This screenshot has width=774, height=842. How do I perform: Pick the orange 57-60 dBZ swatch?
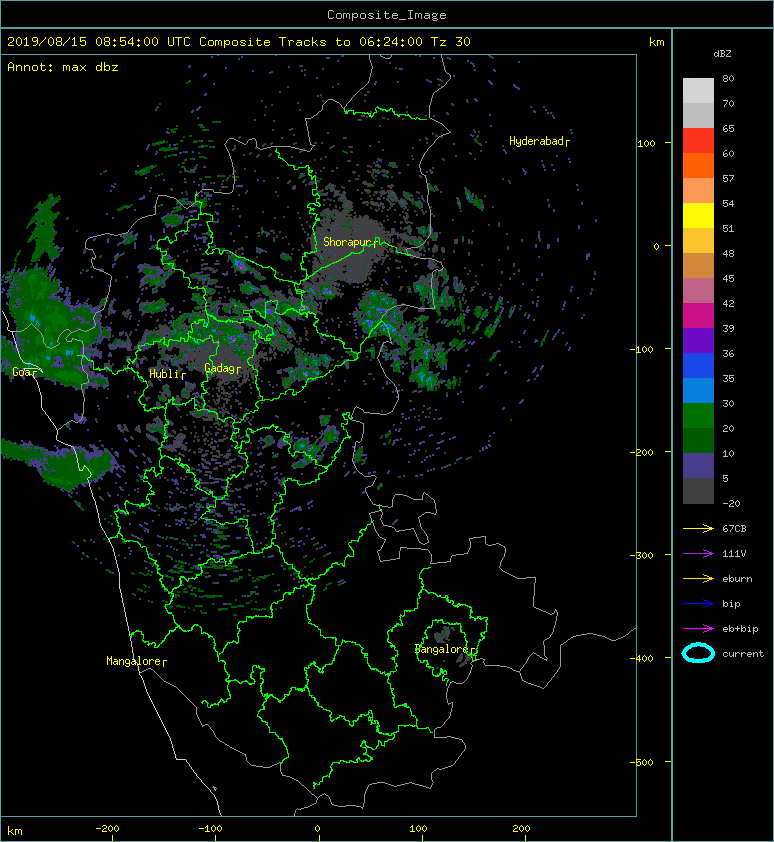(698, 165)
